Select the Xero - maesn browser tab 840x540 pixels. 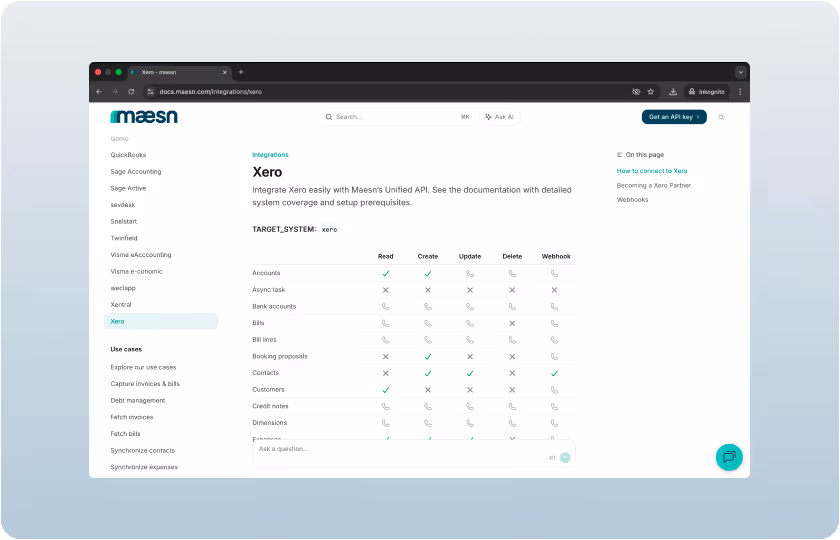[x=179, y=72]
